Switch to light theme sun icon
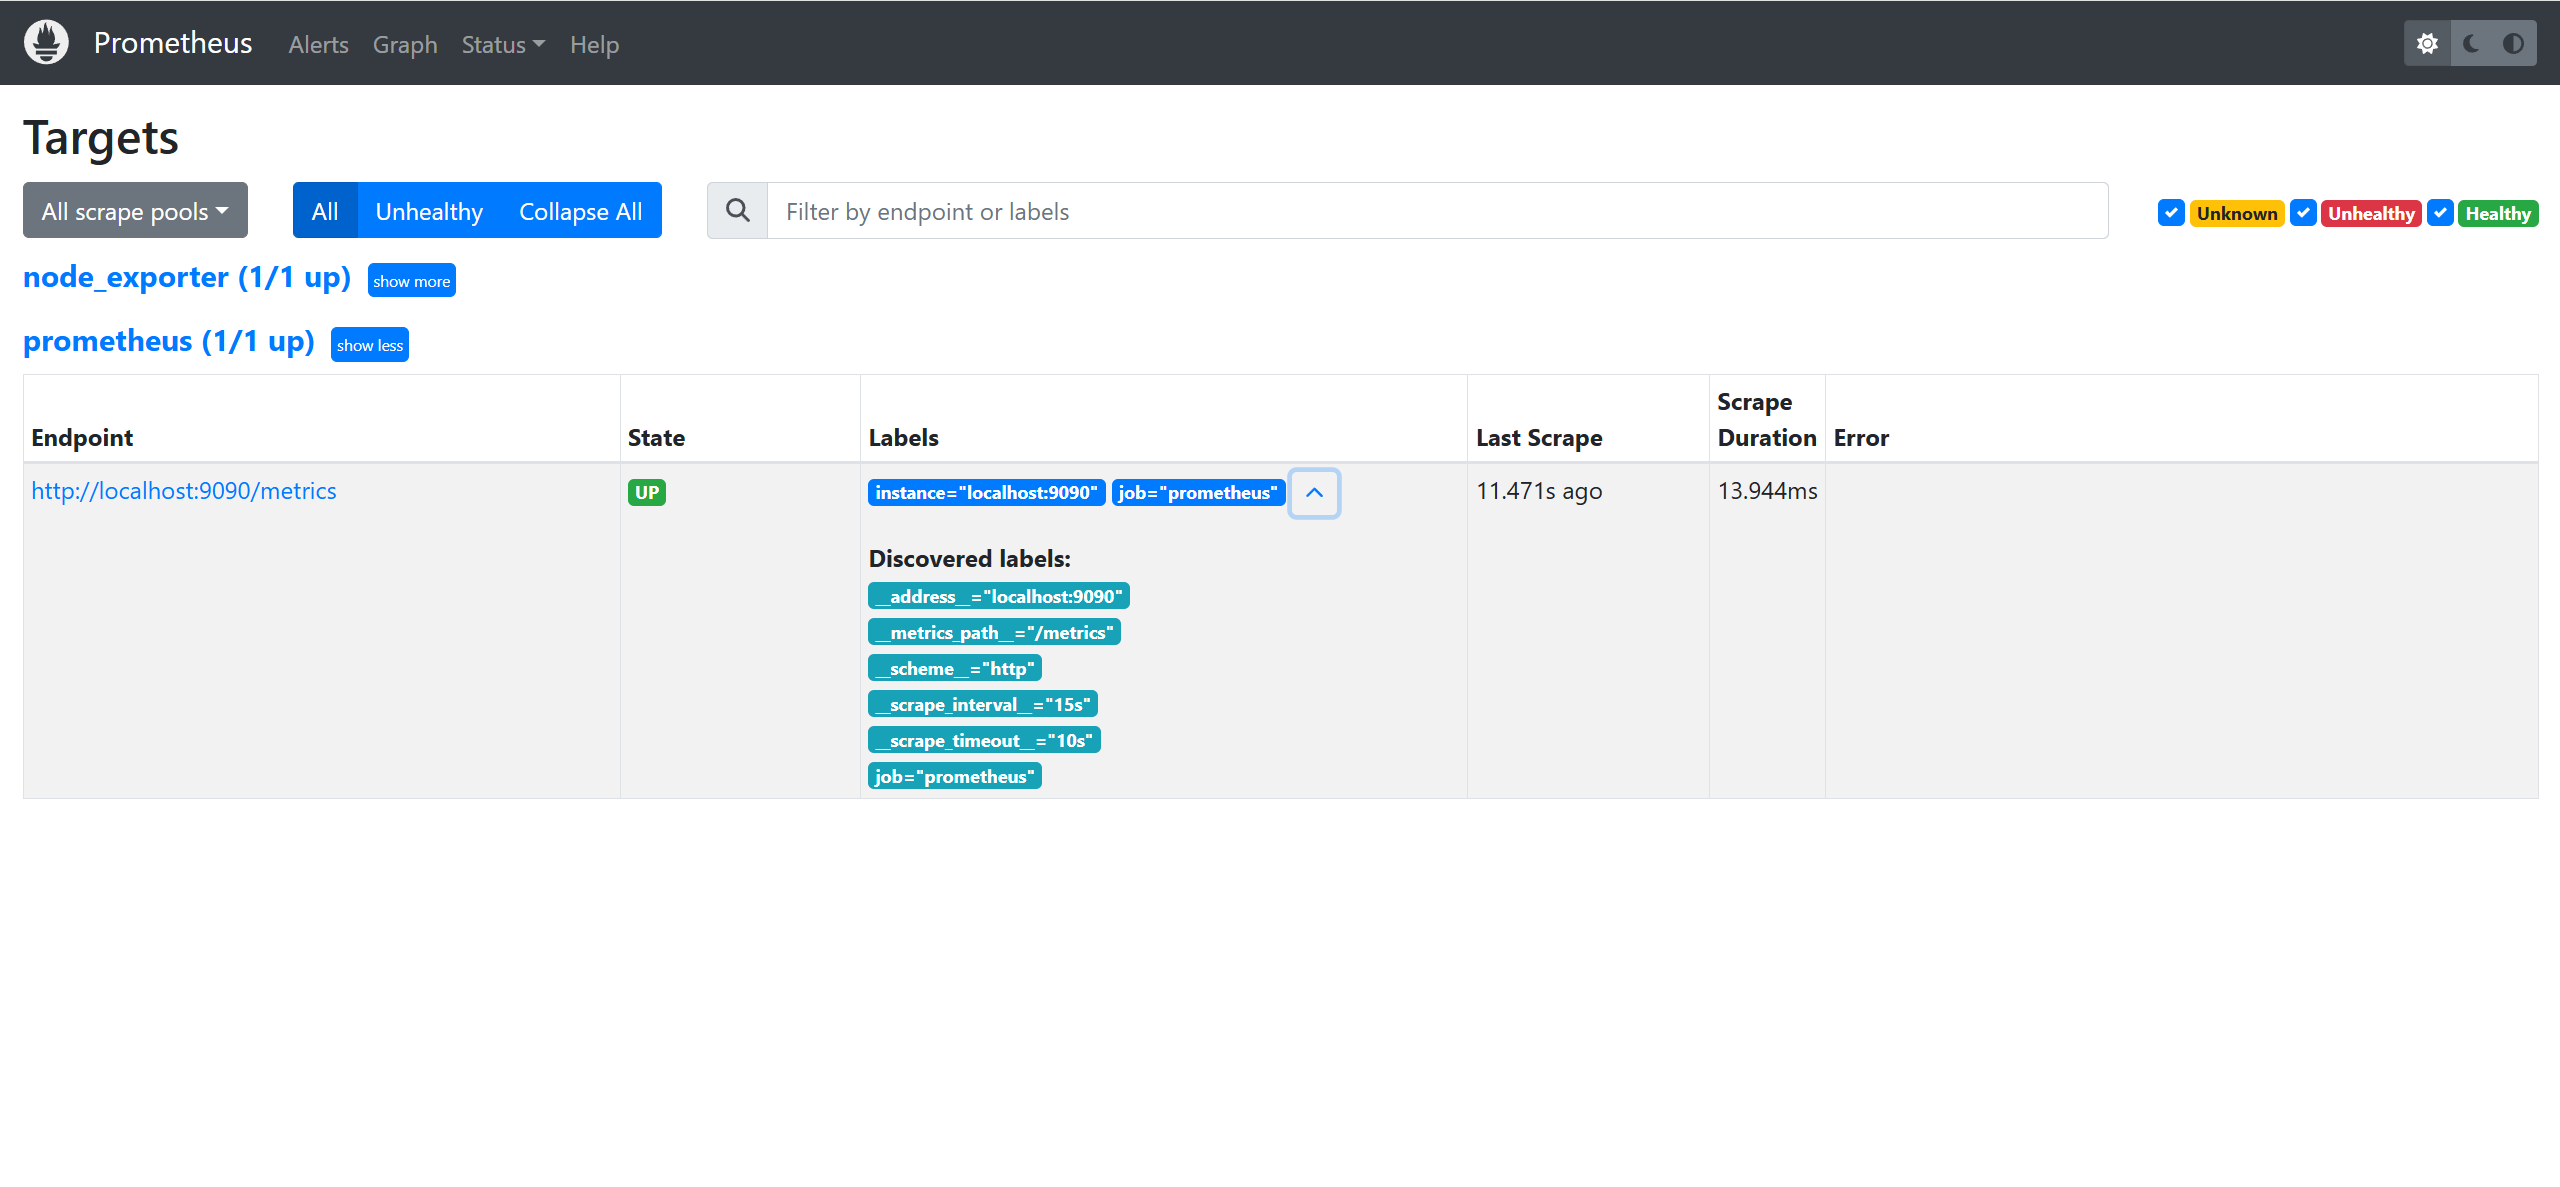2560x1187 pixels. tap(2427, 43)
